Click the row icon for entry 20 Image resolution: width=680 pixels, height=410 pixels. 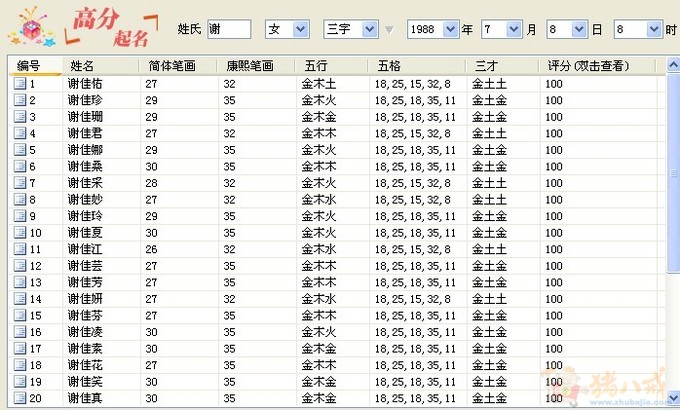point(20,398)
